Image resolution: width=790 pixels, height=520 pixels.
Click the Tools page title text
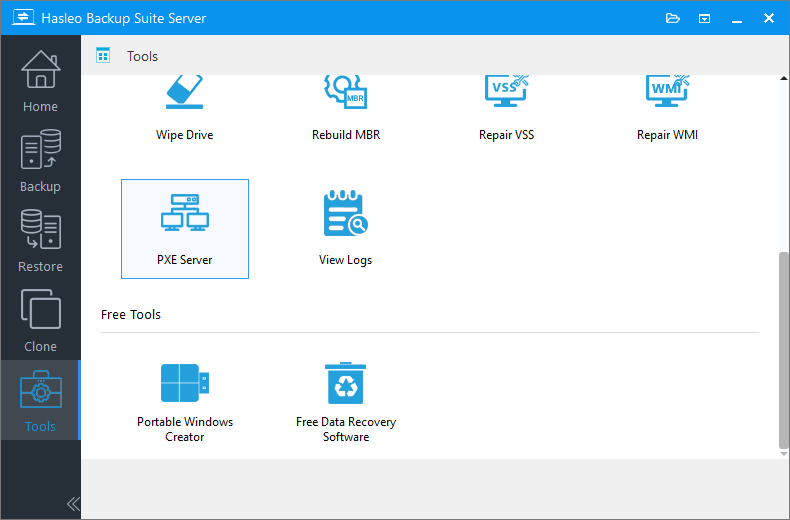click(142, 56)
